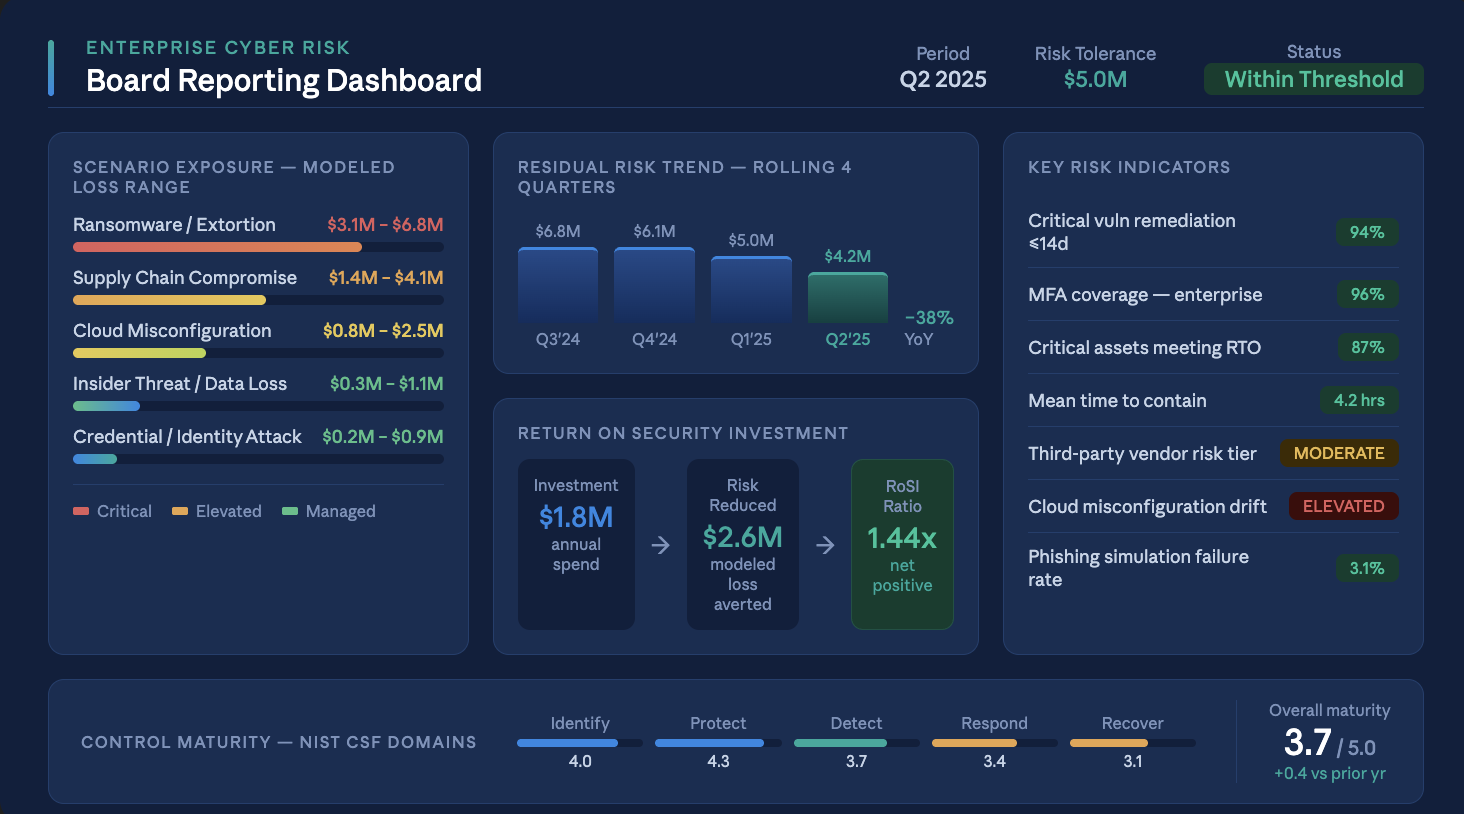Select the Critical red legend swatch
Screen dimensions: 1464x814
(80, 510)
